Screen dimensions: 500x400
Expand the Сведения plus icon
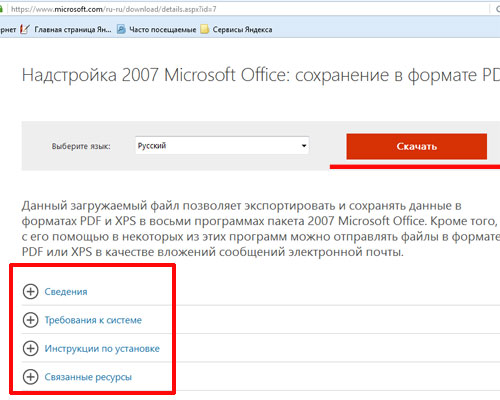click(x=30, y=292)
